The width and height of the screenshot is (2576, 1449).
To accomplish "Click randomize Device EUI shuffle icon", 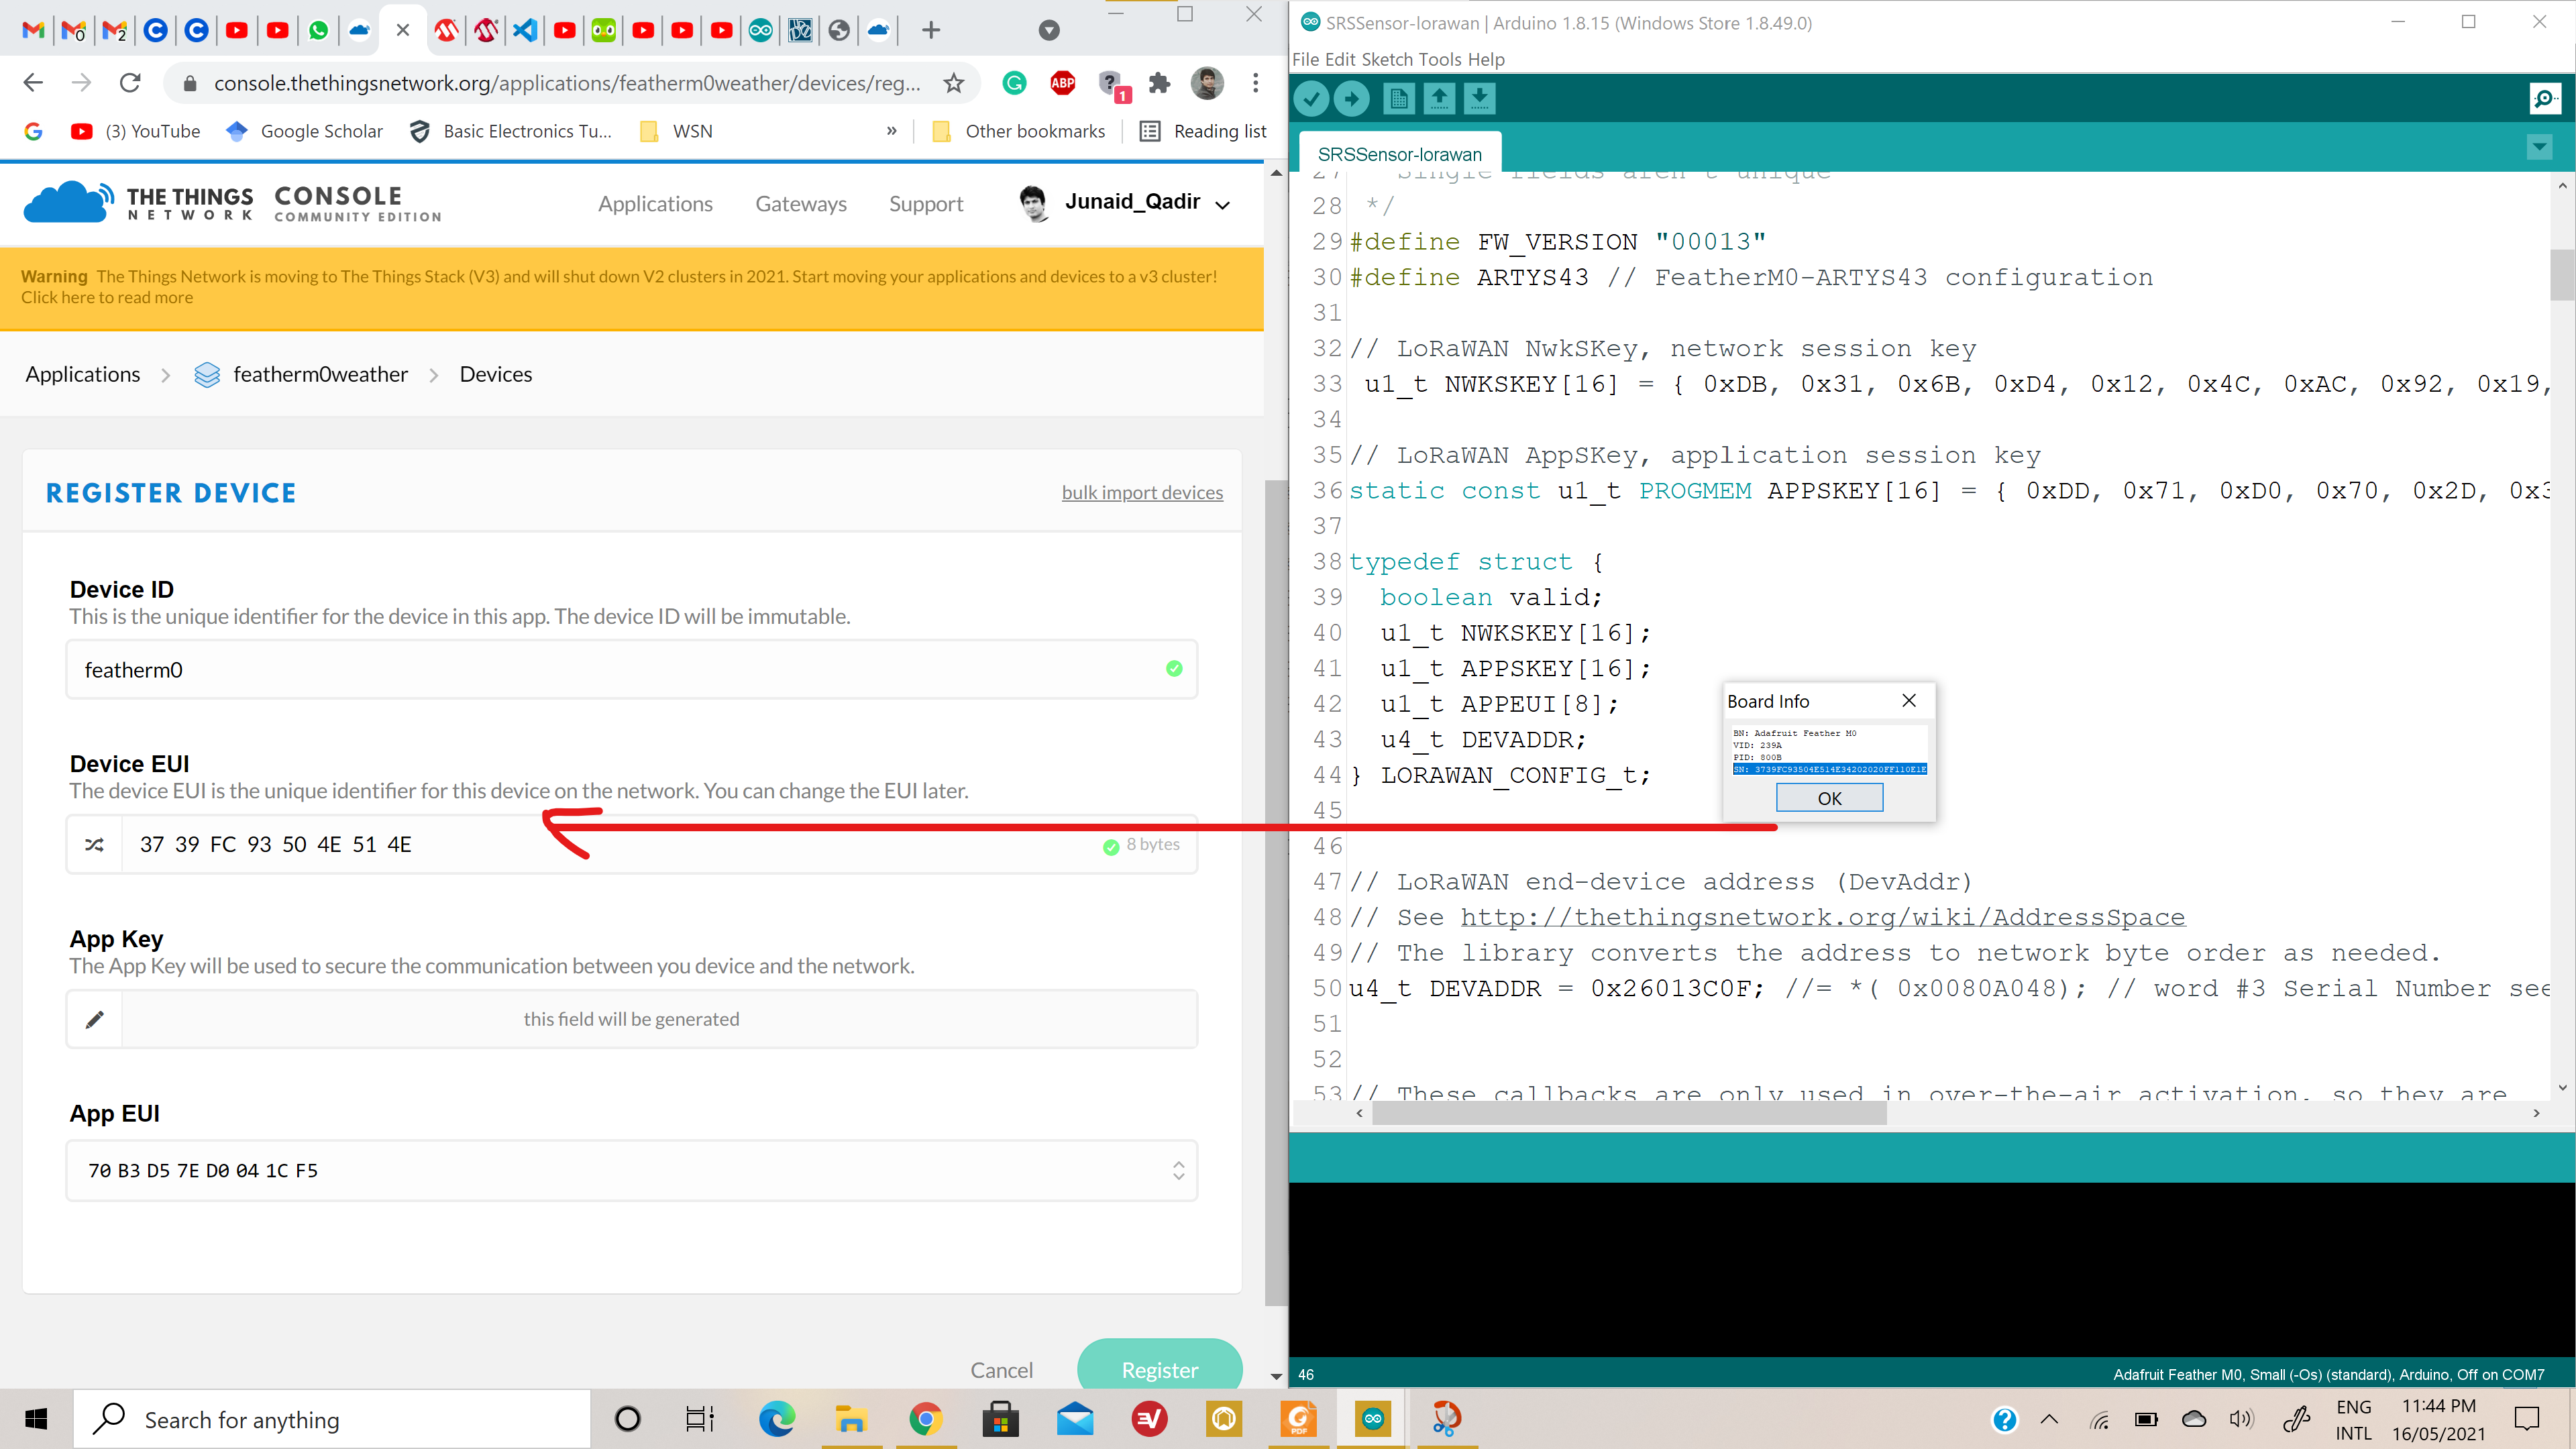I will click(x=95, y=845).
